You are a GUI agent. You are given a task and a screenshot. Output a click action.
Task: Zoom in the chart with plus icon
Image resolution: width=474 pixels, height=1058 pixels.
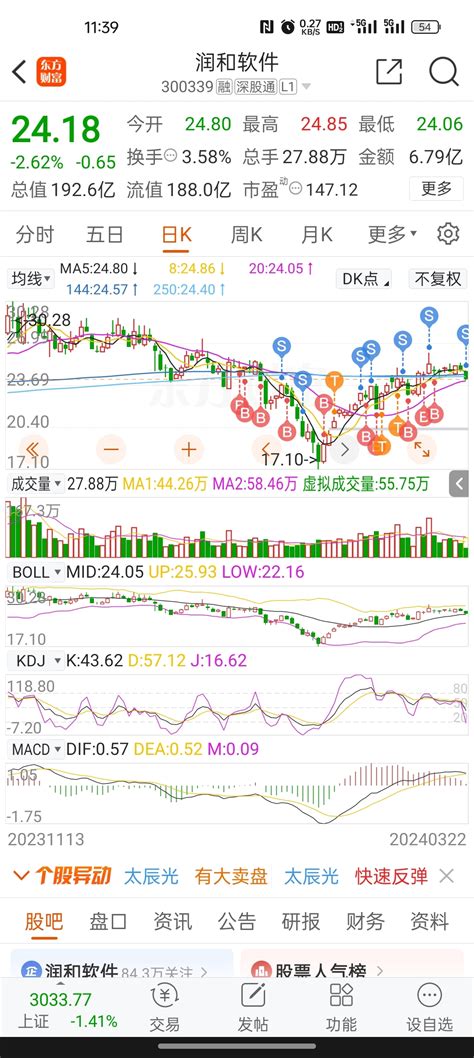[x=188, y=449]
